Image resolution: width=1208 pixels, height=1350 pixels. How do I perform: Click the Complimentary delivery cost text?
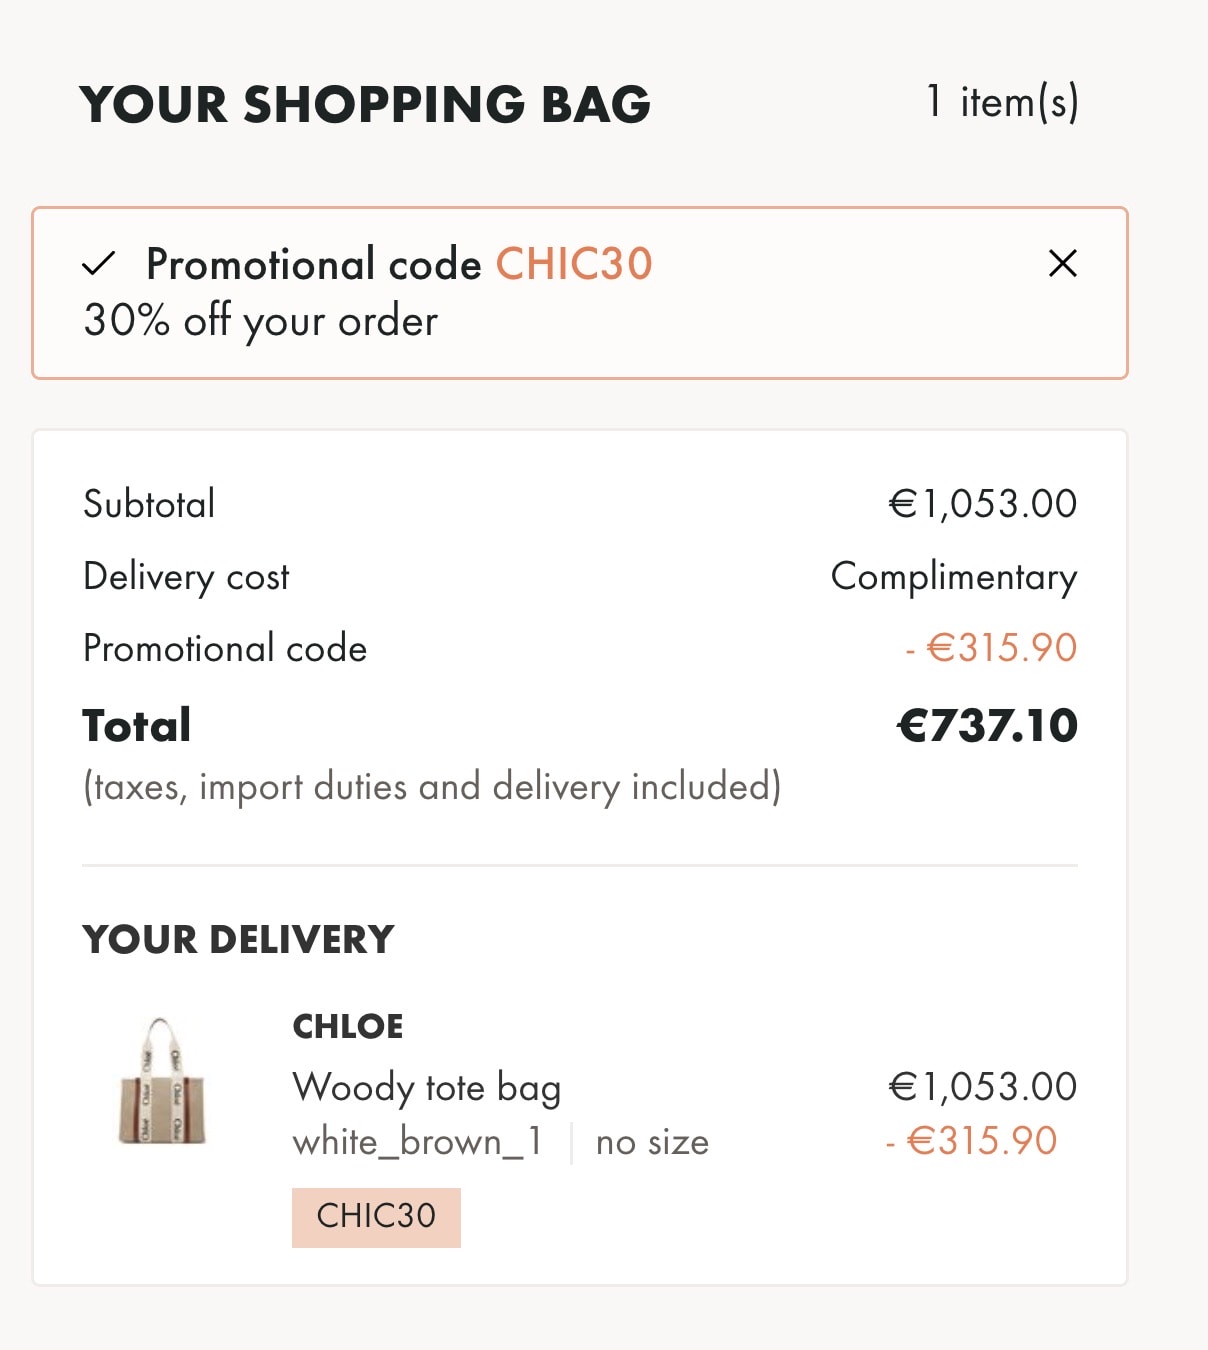point(954,577)
